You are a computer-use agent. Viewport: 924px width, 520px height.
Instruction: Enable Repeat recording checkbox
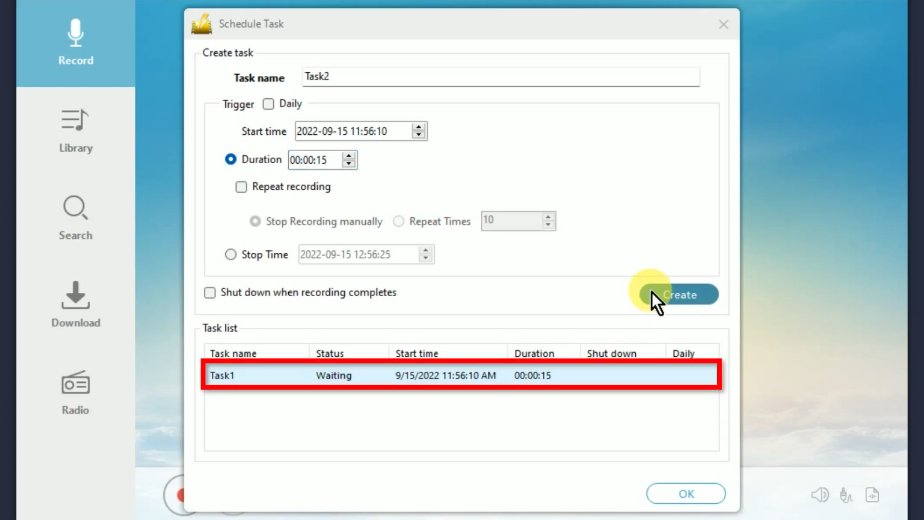(241, 187)
